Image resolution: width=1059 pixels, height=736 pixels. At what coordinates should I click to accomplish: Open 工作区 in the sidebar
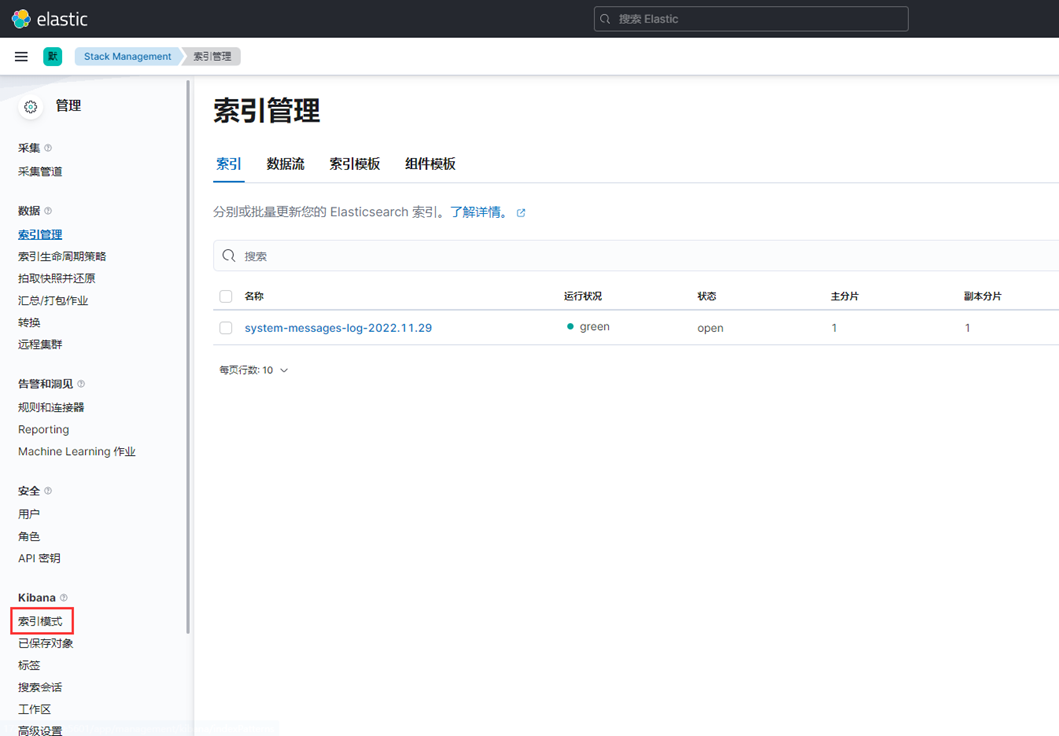(34, 709)
